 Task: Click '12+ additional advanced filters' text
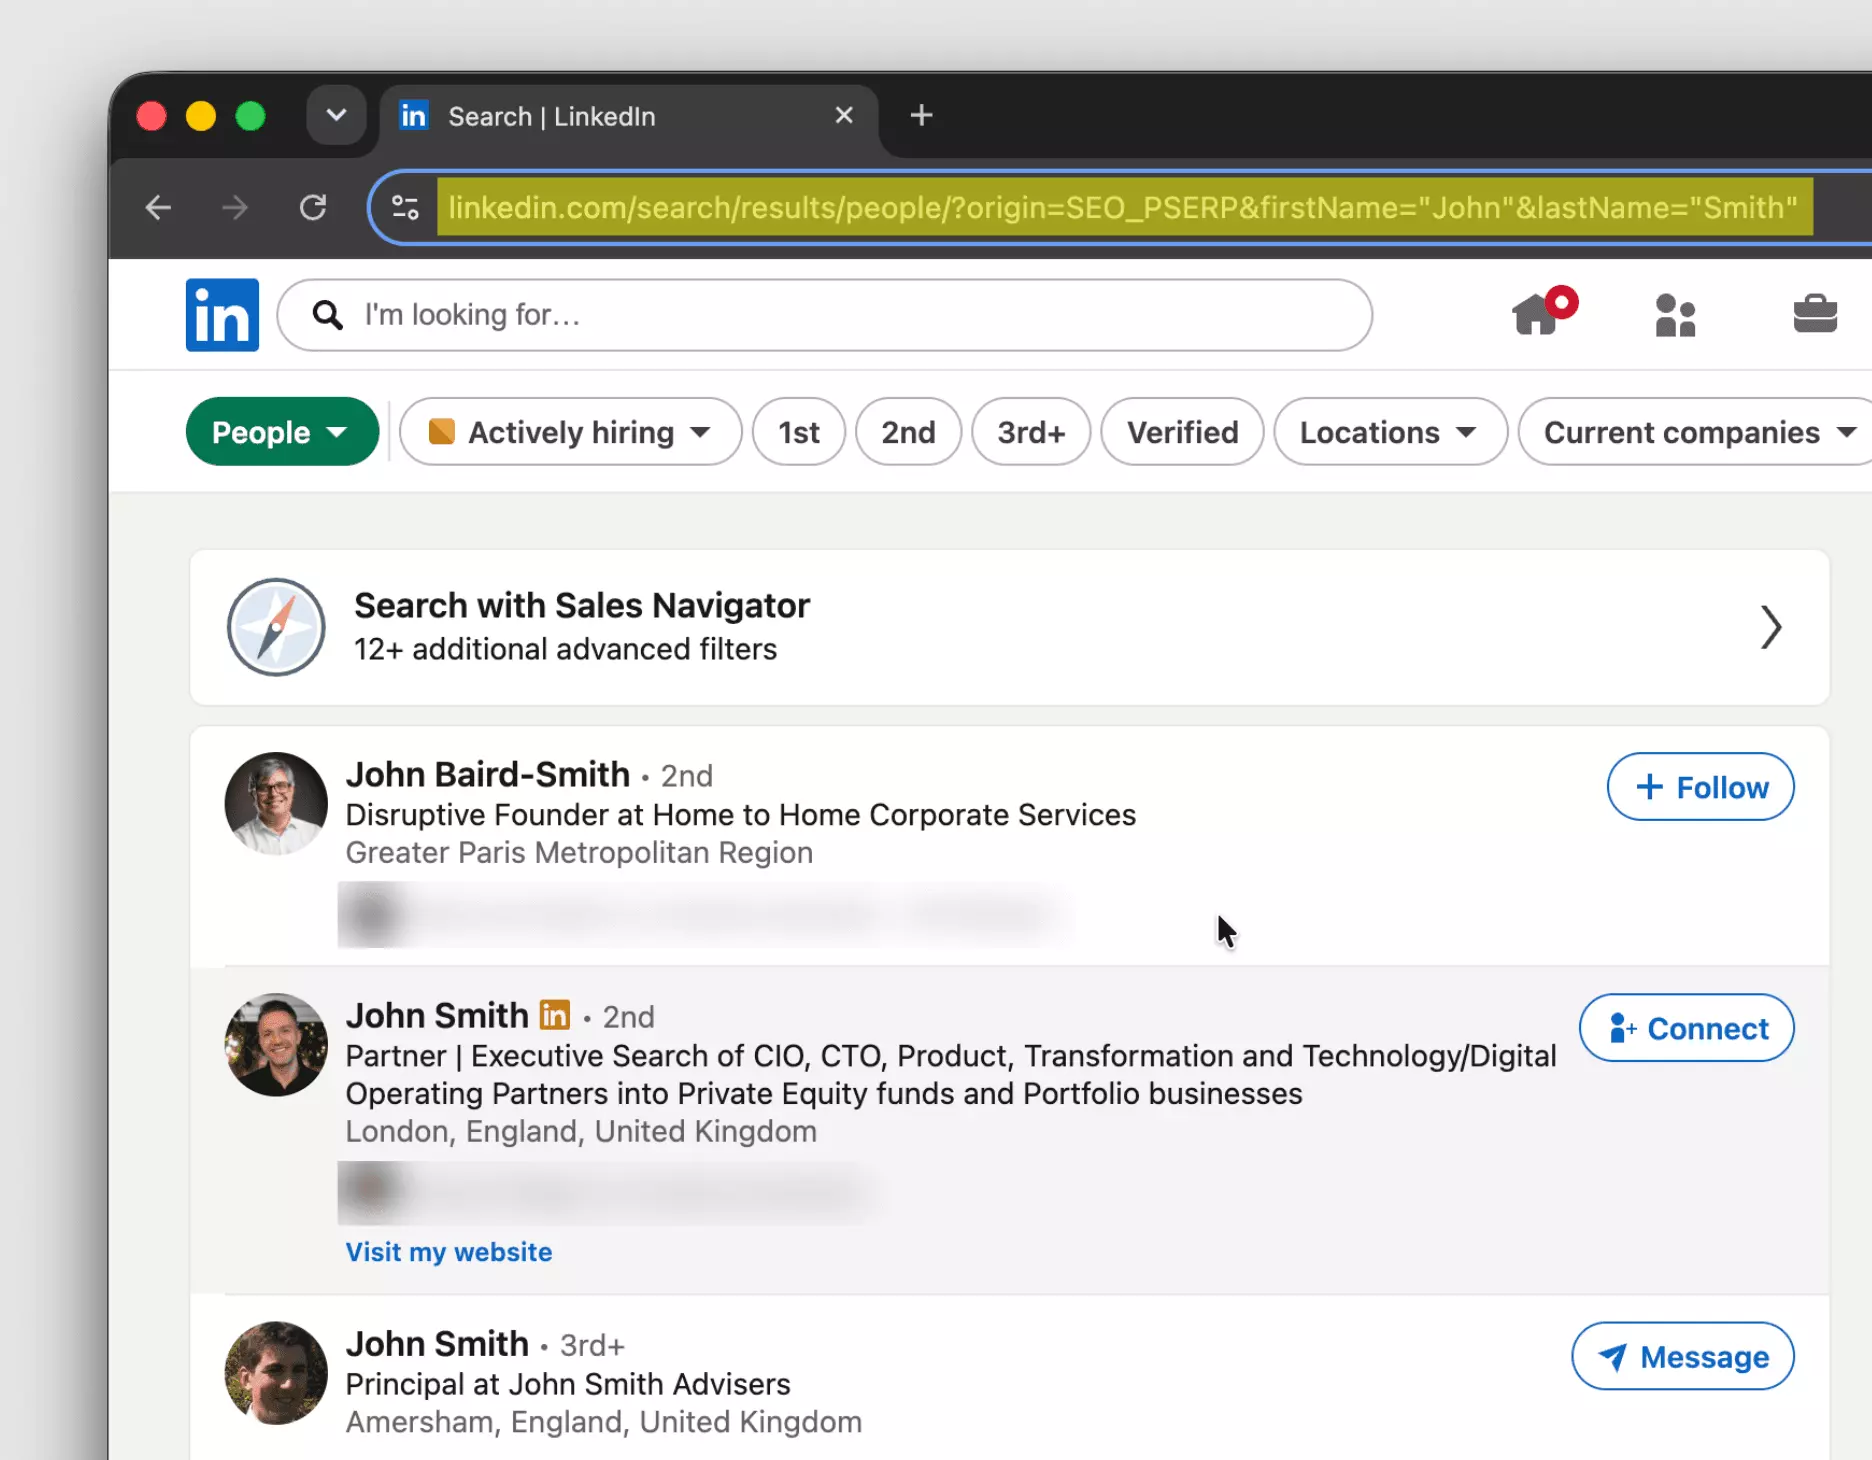[565, 650]
